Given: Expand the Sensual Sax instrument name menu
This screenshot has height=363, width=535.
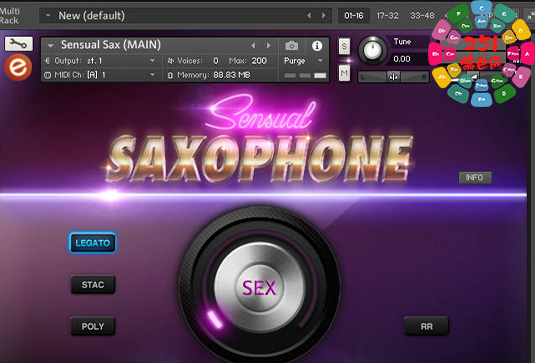Looking at the screenshot, I should coord(50,45).
